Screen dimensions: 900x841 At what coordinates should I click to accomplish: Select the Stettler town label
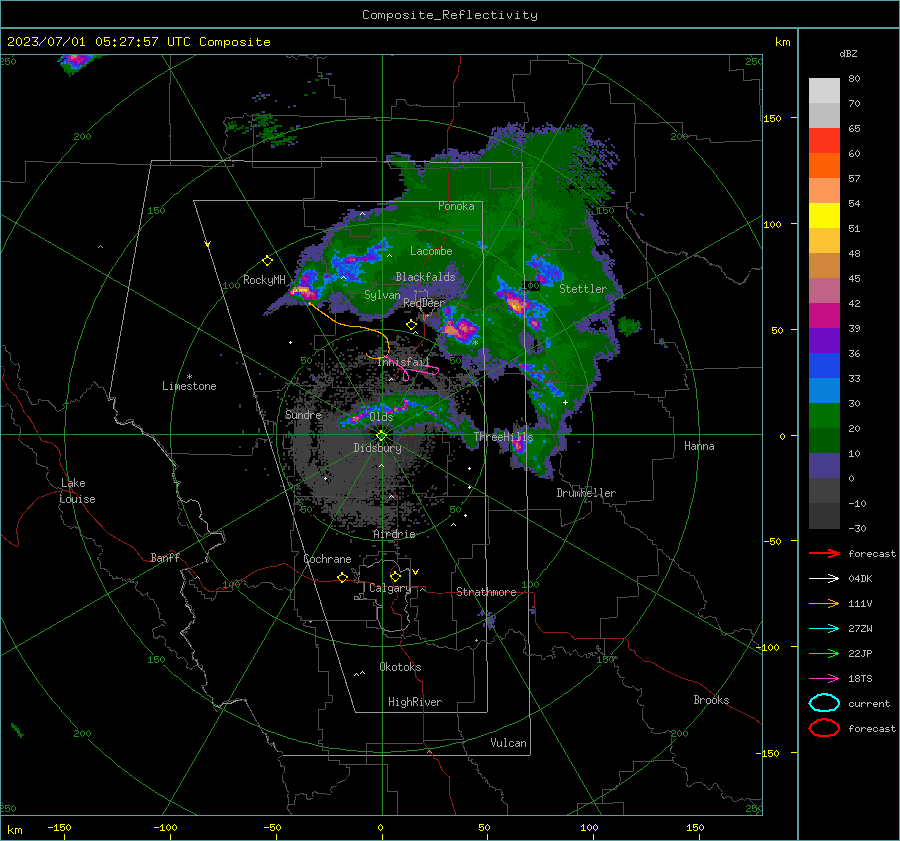click(583, 289)
